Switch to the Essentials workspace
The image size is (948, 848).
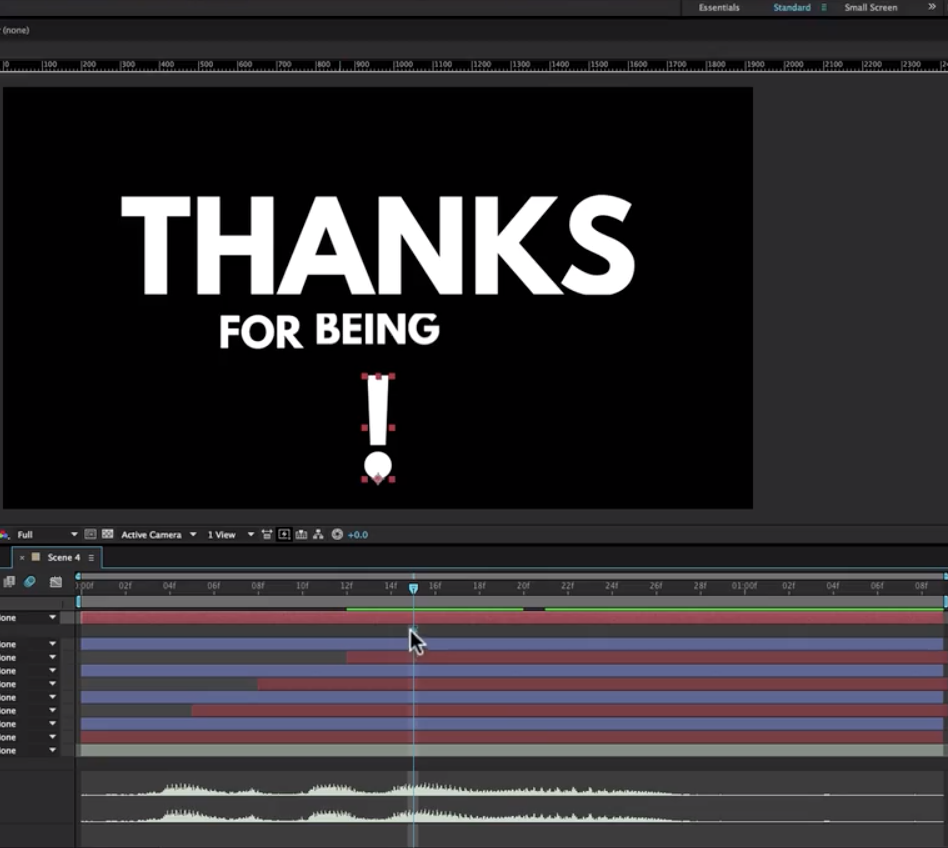click(x=719, y=8)
